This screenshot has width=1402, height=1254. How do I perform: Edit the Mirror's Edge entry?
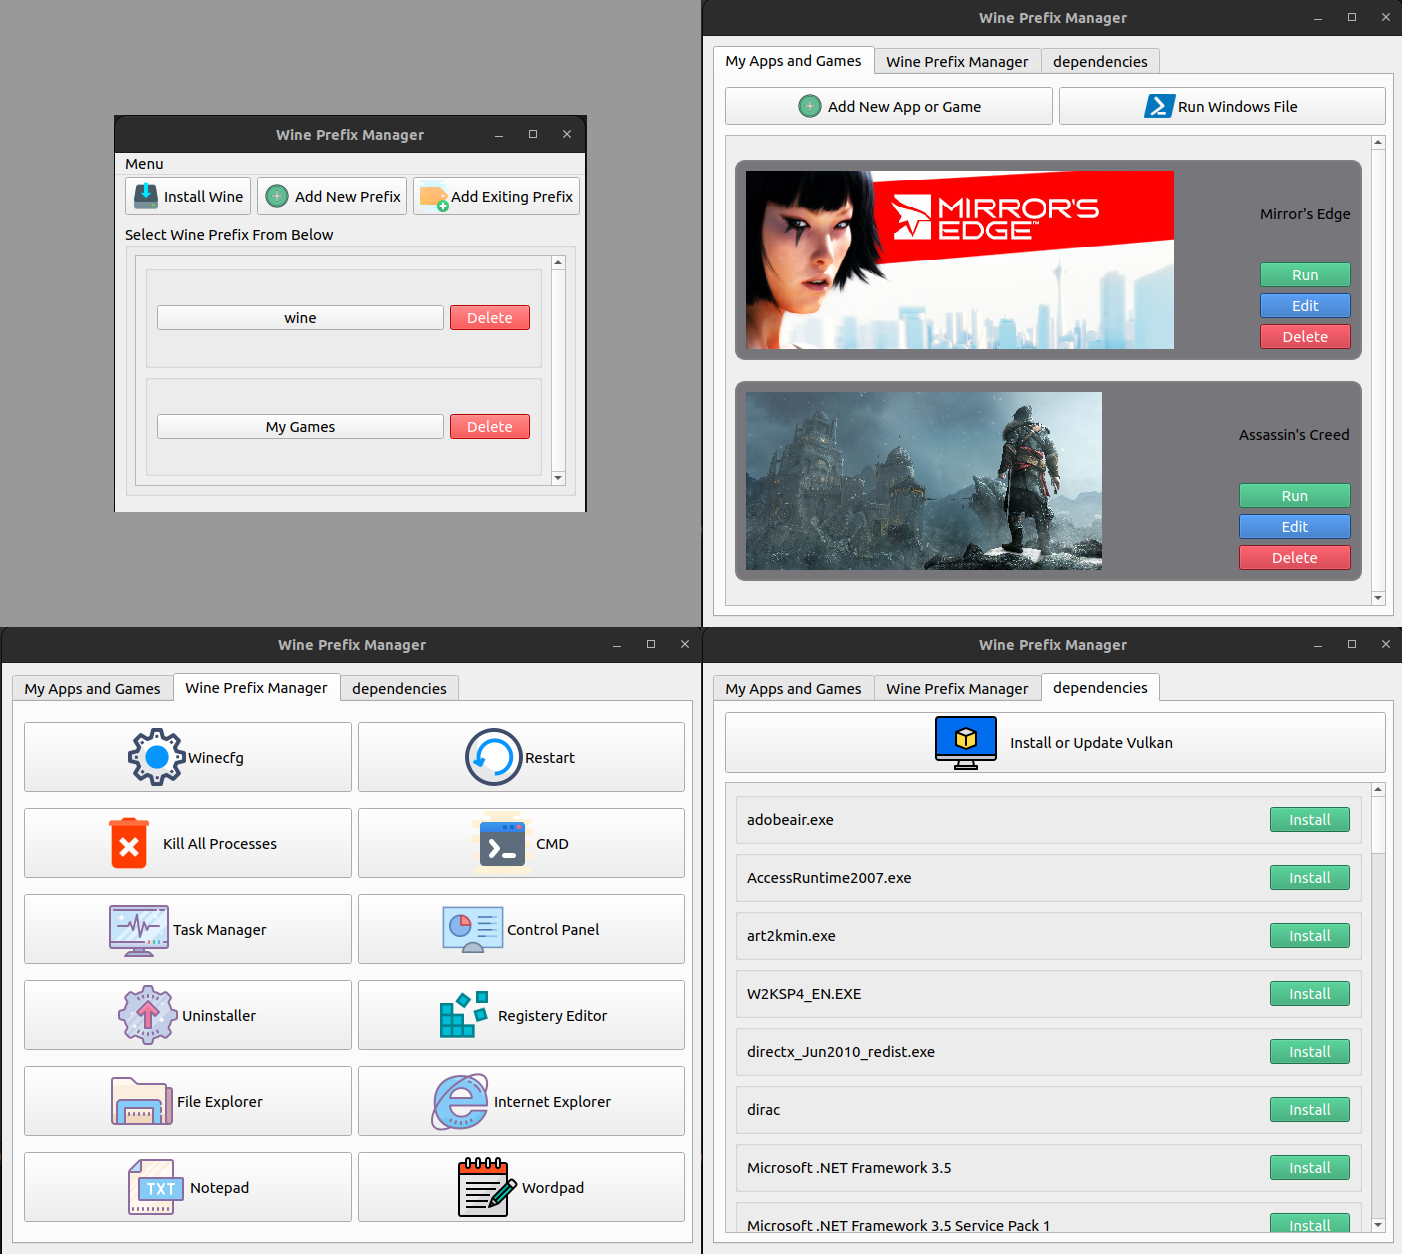1305,305
